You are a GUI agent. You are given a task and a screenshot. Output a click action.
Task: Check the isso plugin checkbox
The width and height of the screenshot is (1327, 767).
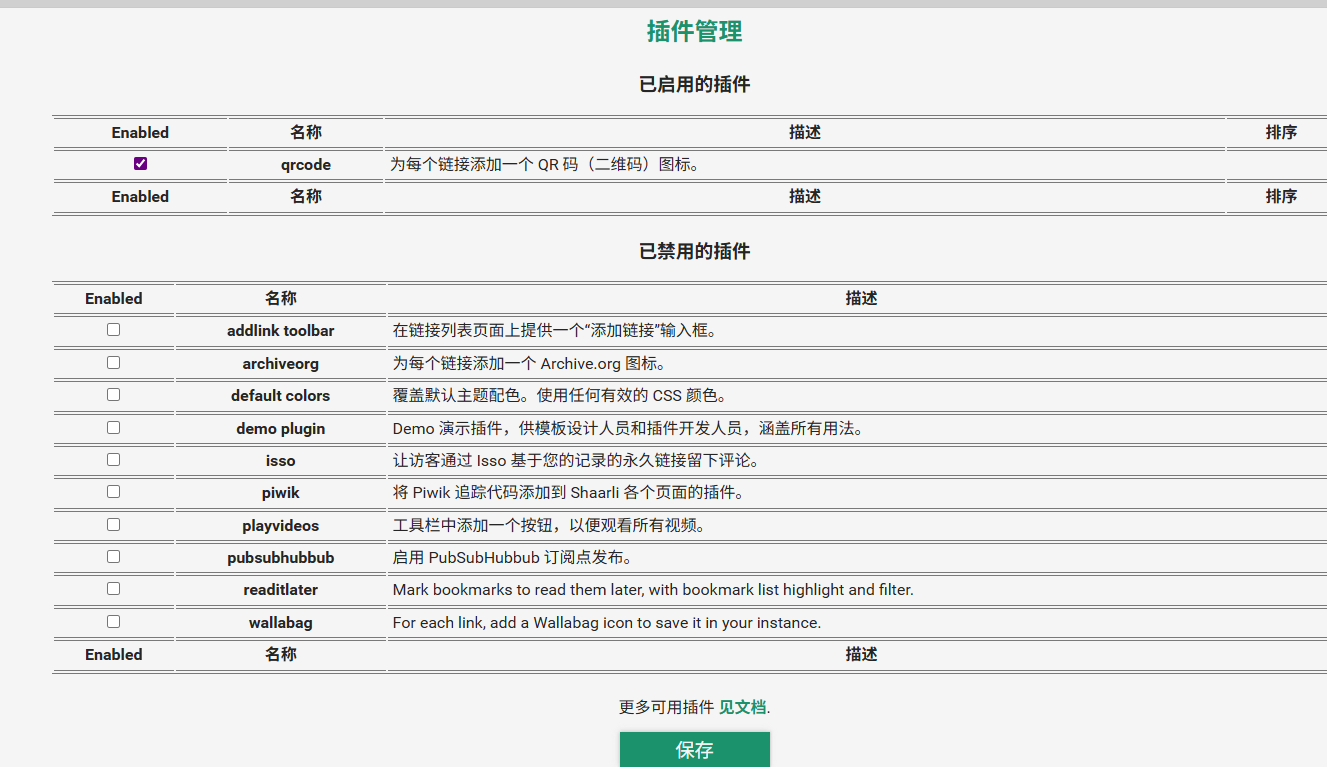coord(113,460)
